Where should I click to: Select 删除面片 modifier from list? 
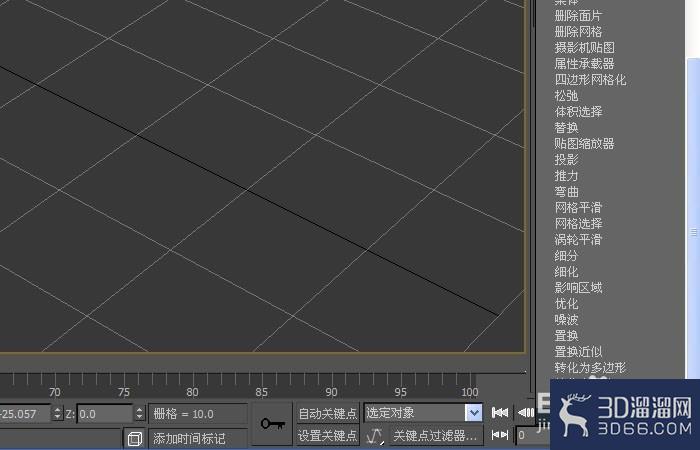pyautogui.click(x=578, y=16)
